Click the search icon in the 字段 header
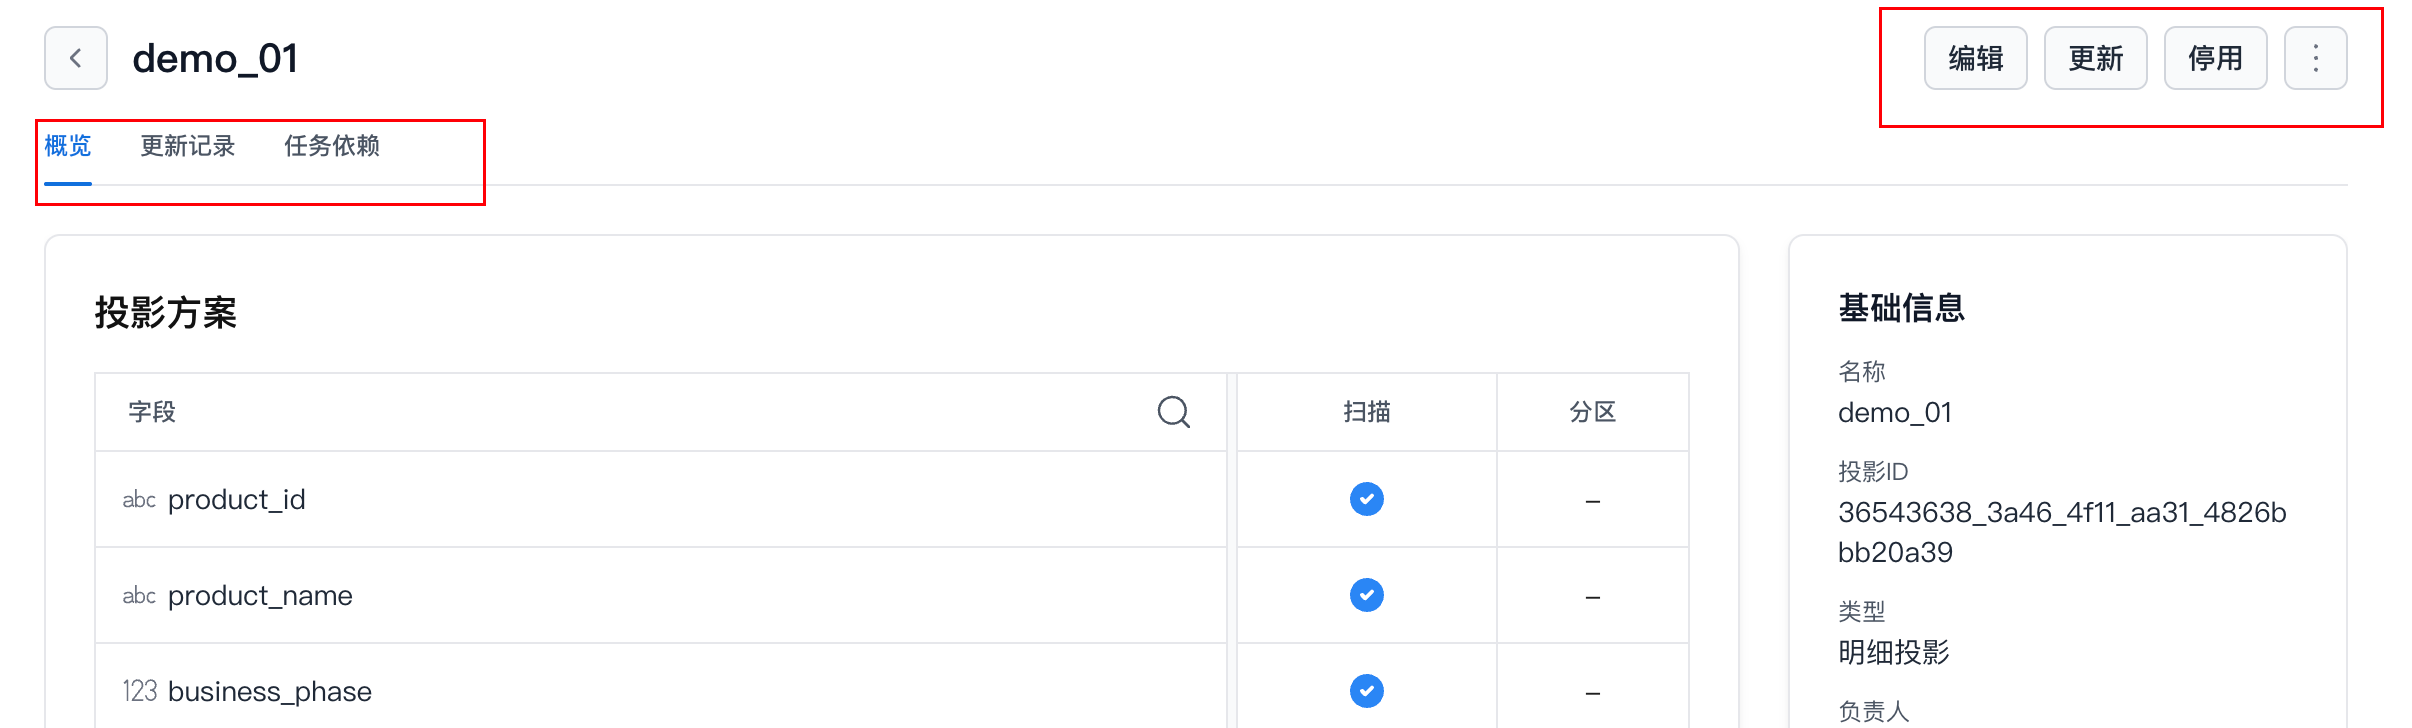 [x=1173, y=412]
